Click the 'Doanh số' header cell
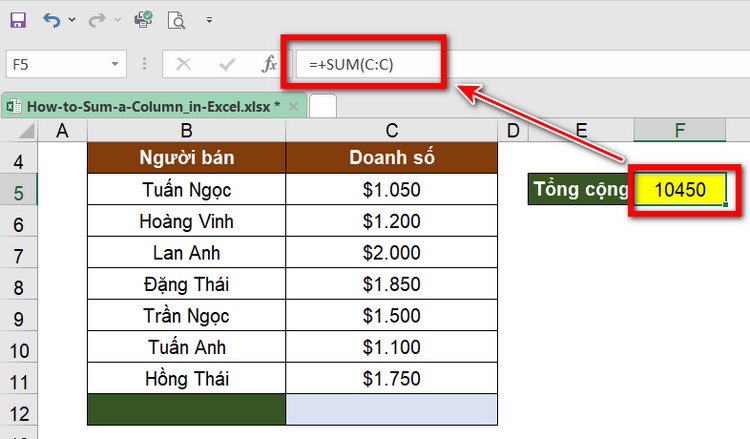The height and width of the screenshot is (439, 750). 392,157
